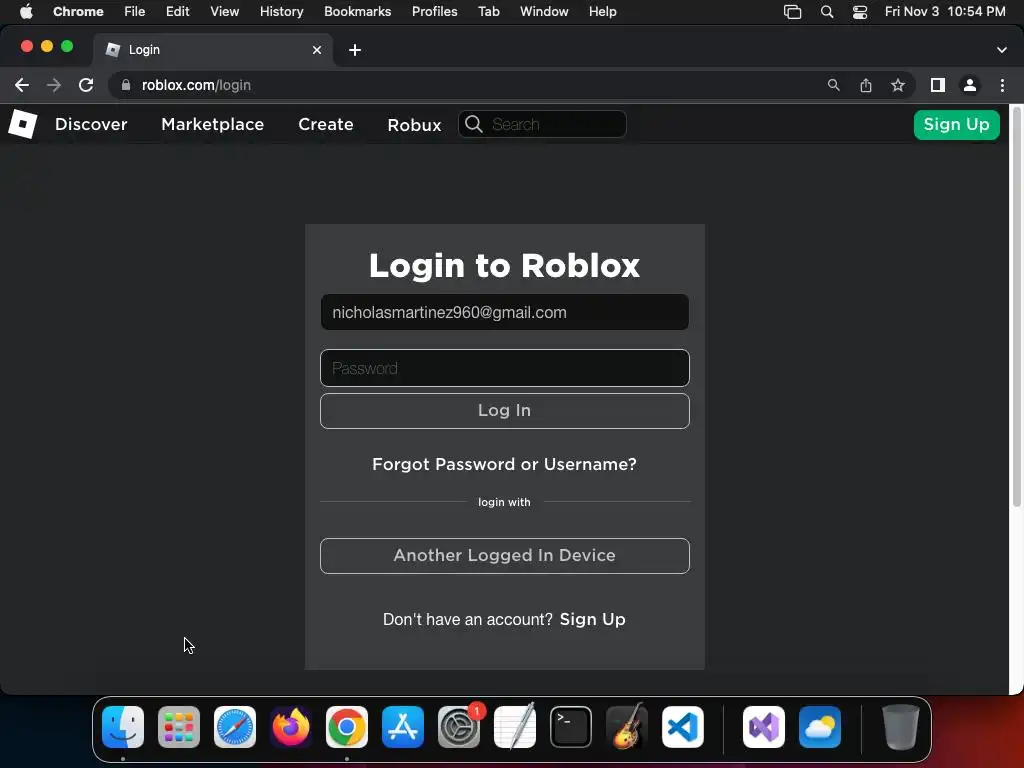Click the Stage Manager icon in menu bar
This screenshot has height=768, width=1024.
[x=792, y=12]
